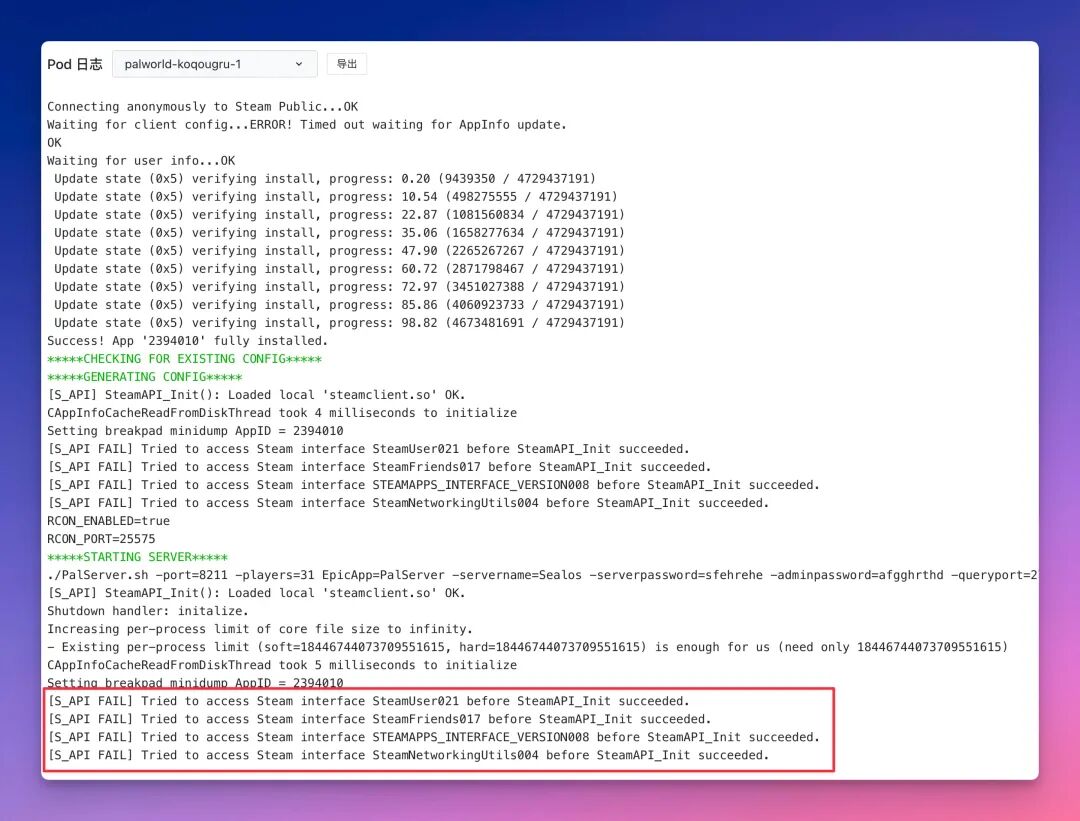
Task: Open the palworld-koqougru-1 pod dropdown
Action: coord(214,64)
